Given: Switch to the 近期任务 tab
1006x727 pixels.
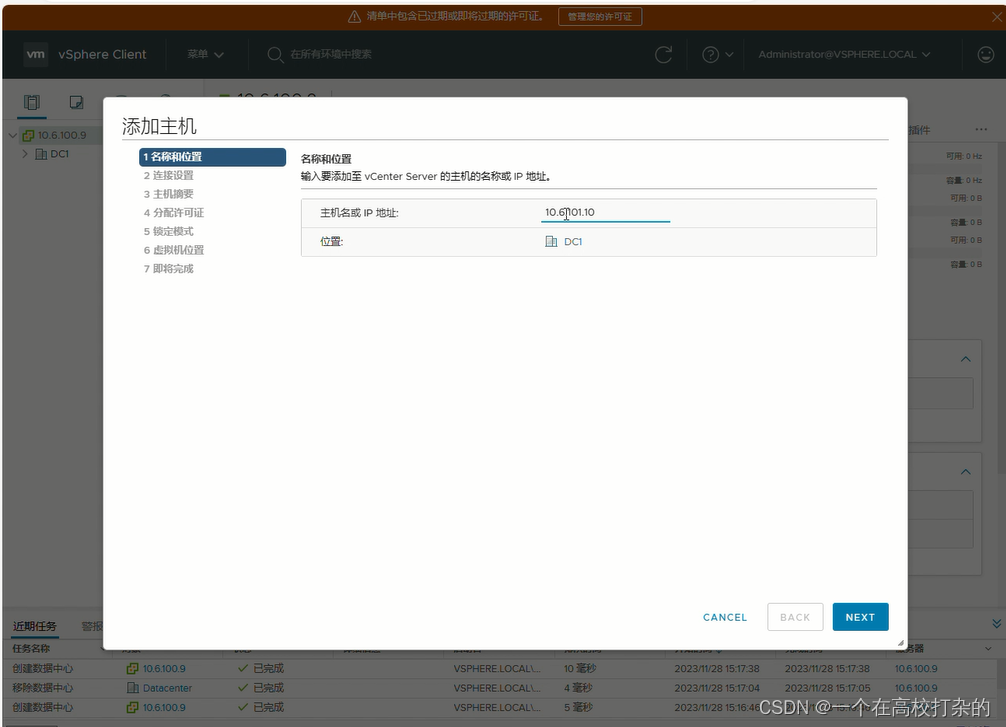Looking at the screenshot, I should [x=35, y=626].
